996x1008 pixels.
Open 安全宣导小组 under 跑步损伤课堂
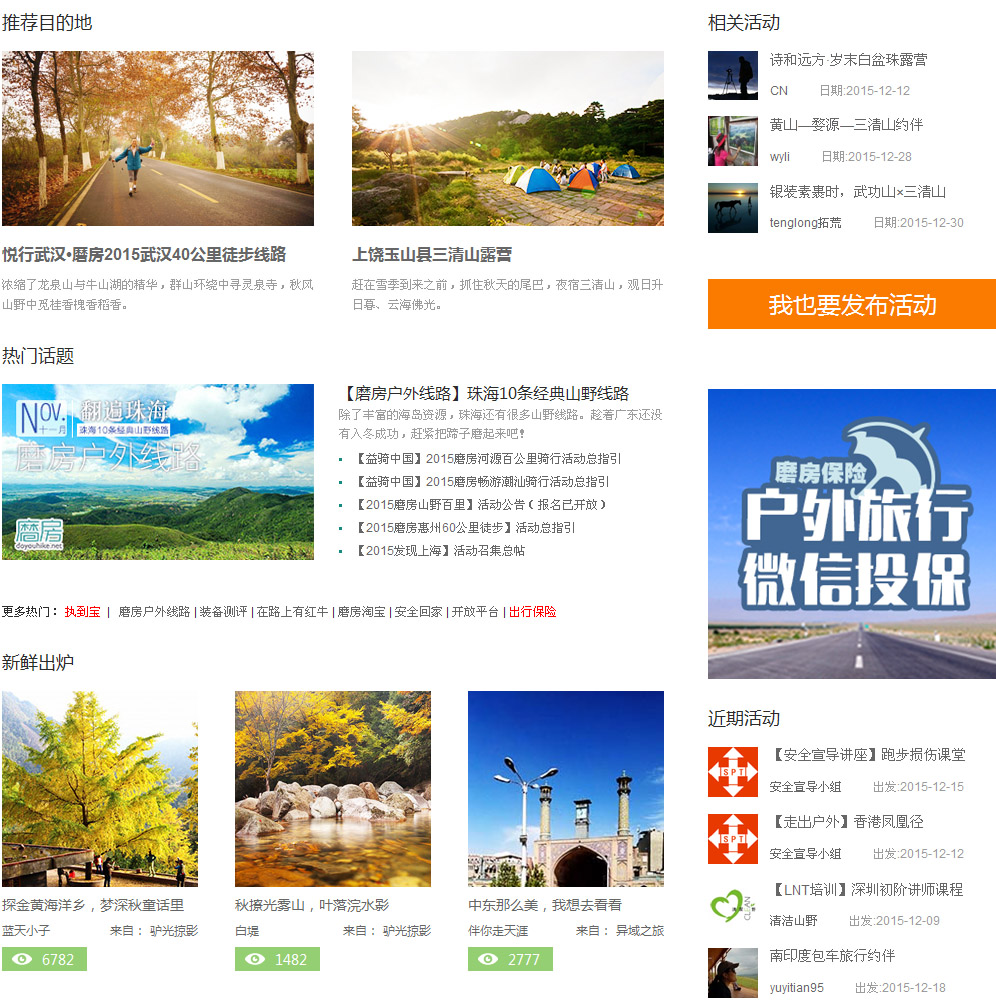(x=806, y=787)
